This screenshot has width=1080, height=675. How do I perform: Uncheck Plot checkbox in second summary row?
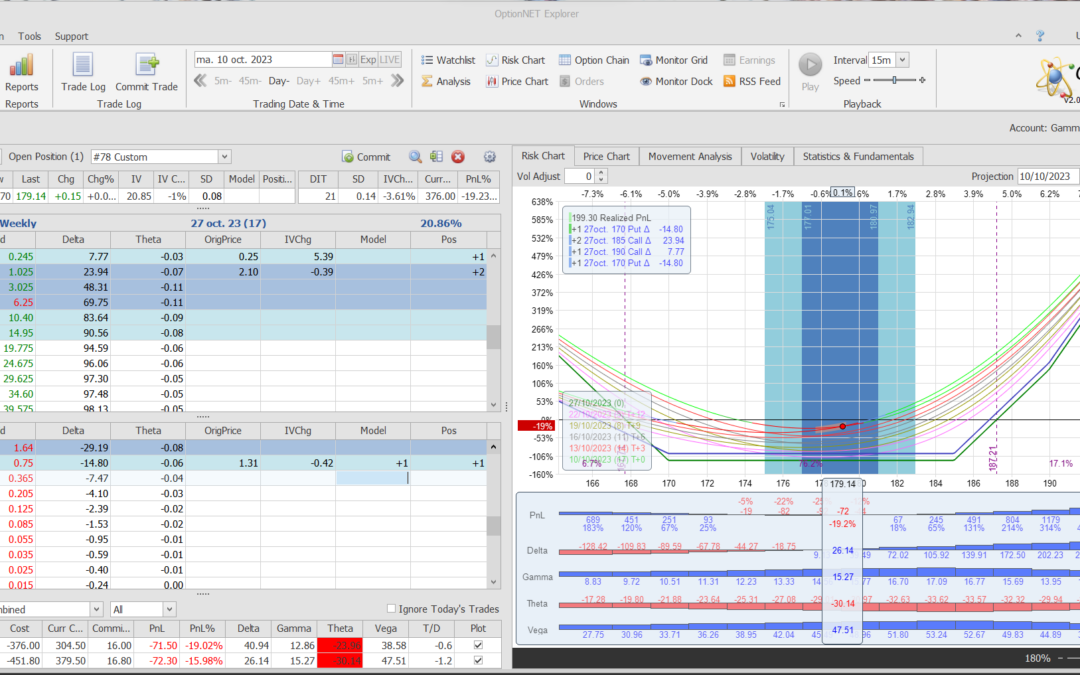(x=476, y=660)
